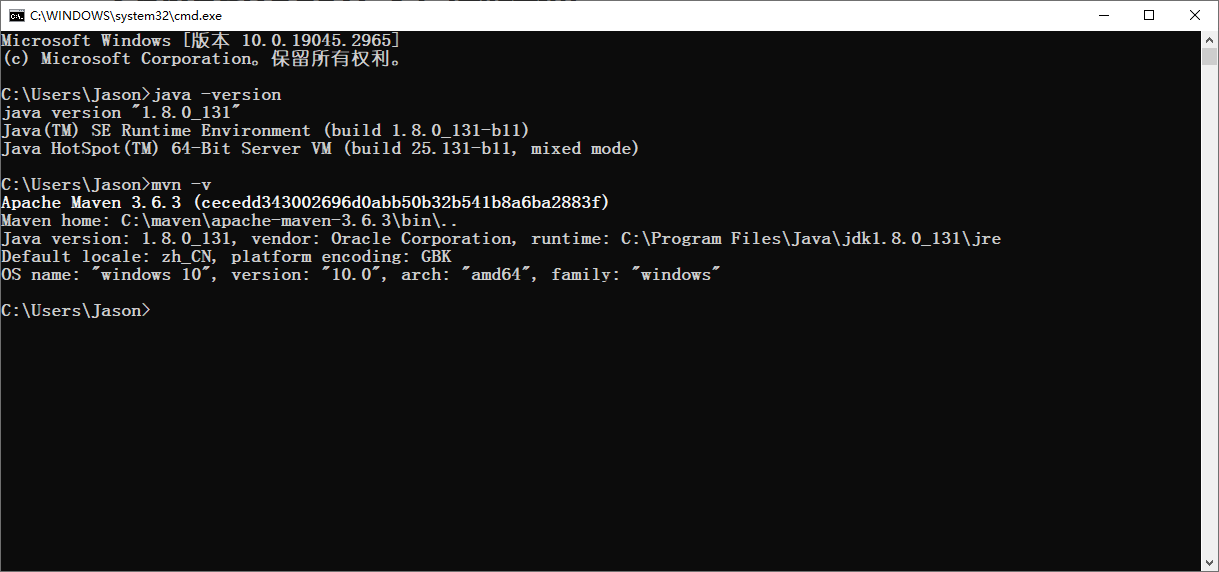
Task: Click the "mvn -v" command text
Action: tap(181, 185)
